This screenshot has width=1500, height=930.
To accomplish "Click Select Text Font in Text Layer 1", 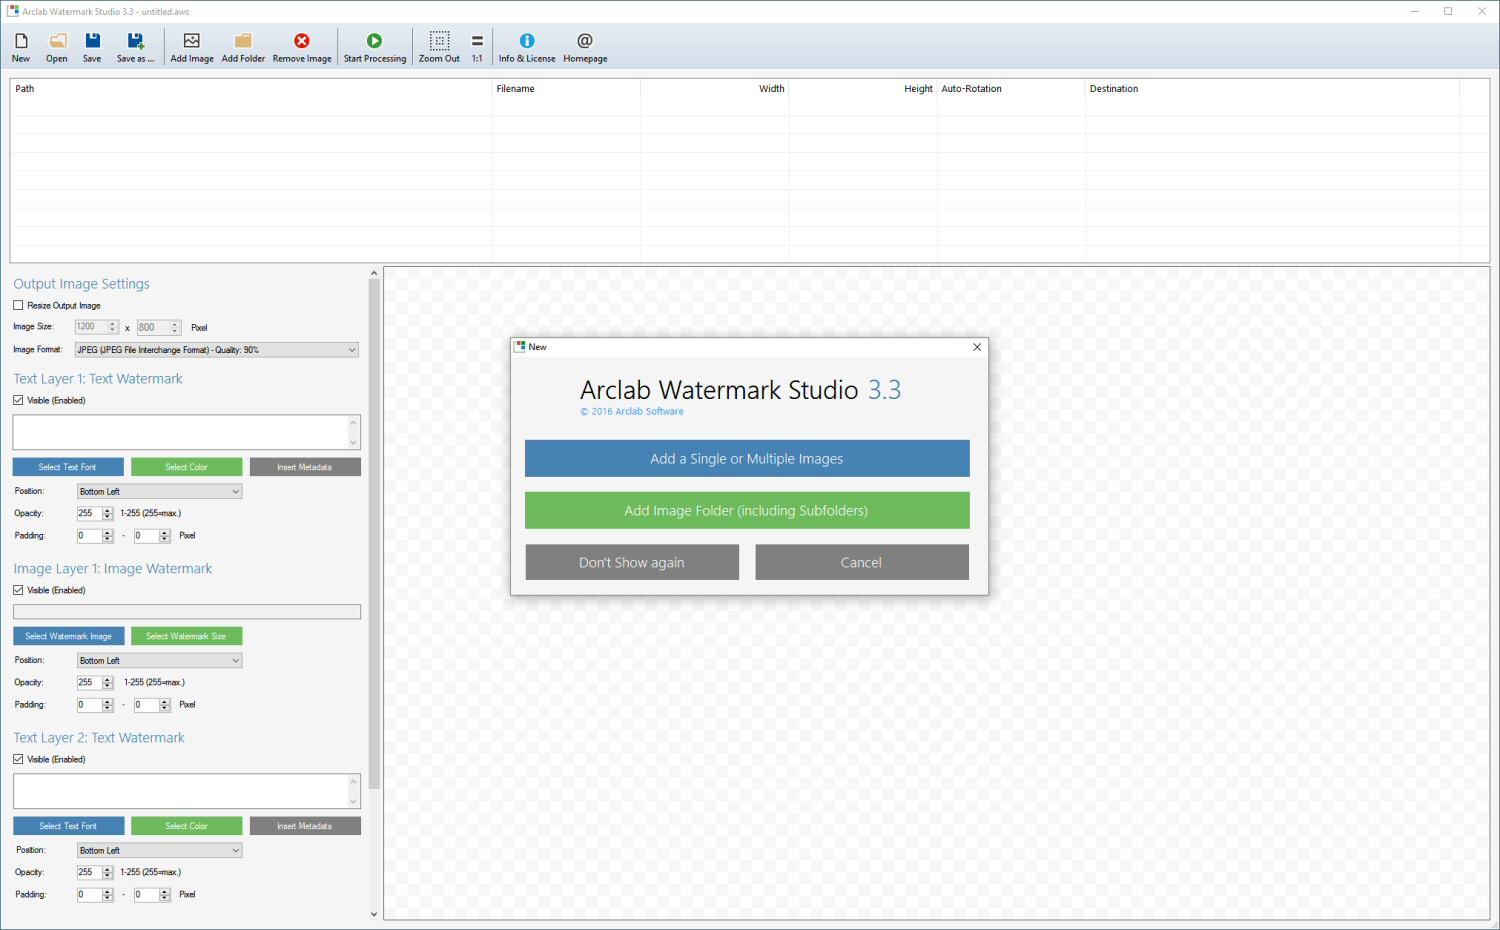I will [68, 467].
